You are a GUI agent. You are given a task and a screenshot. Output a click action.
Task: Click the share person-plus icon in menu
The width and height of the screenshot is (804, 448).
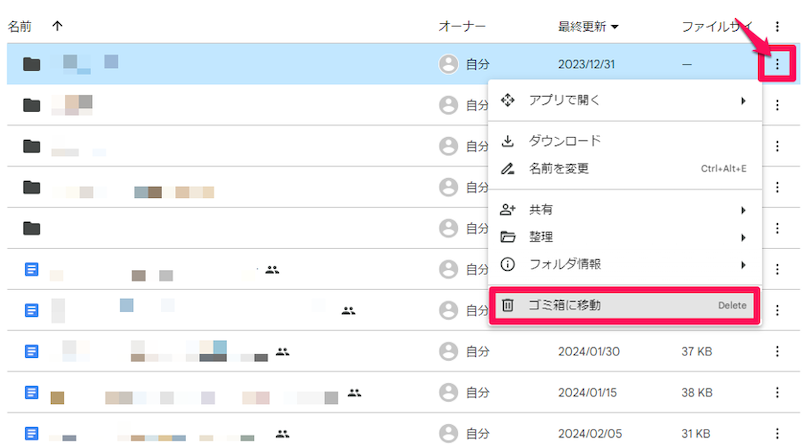507,210
